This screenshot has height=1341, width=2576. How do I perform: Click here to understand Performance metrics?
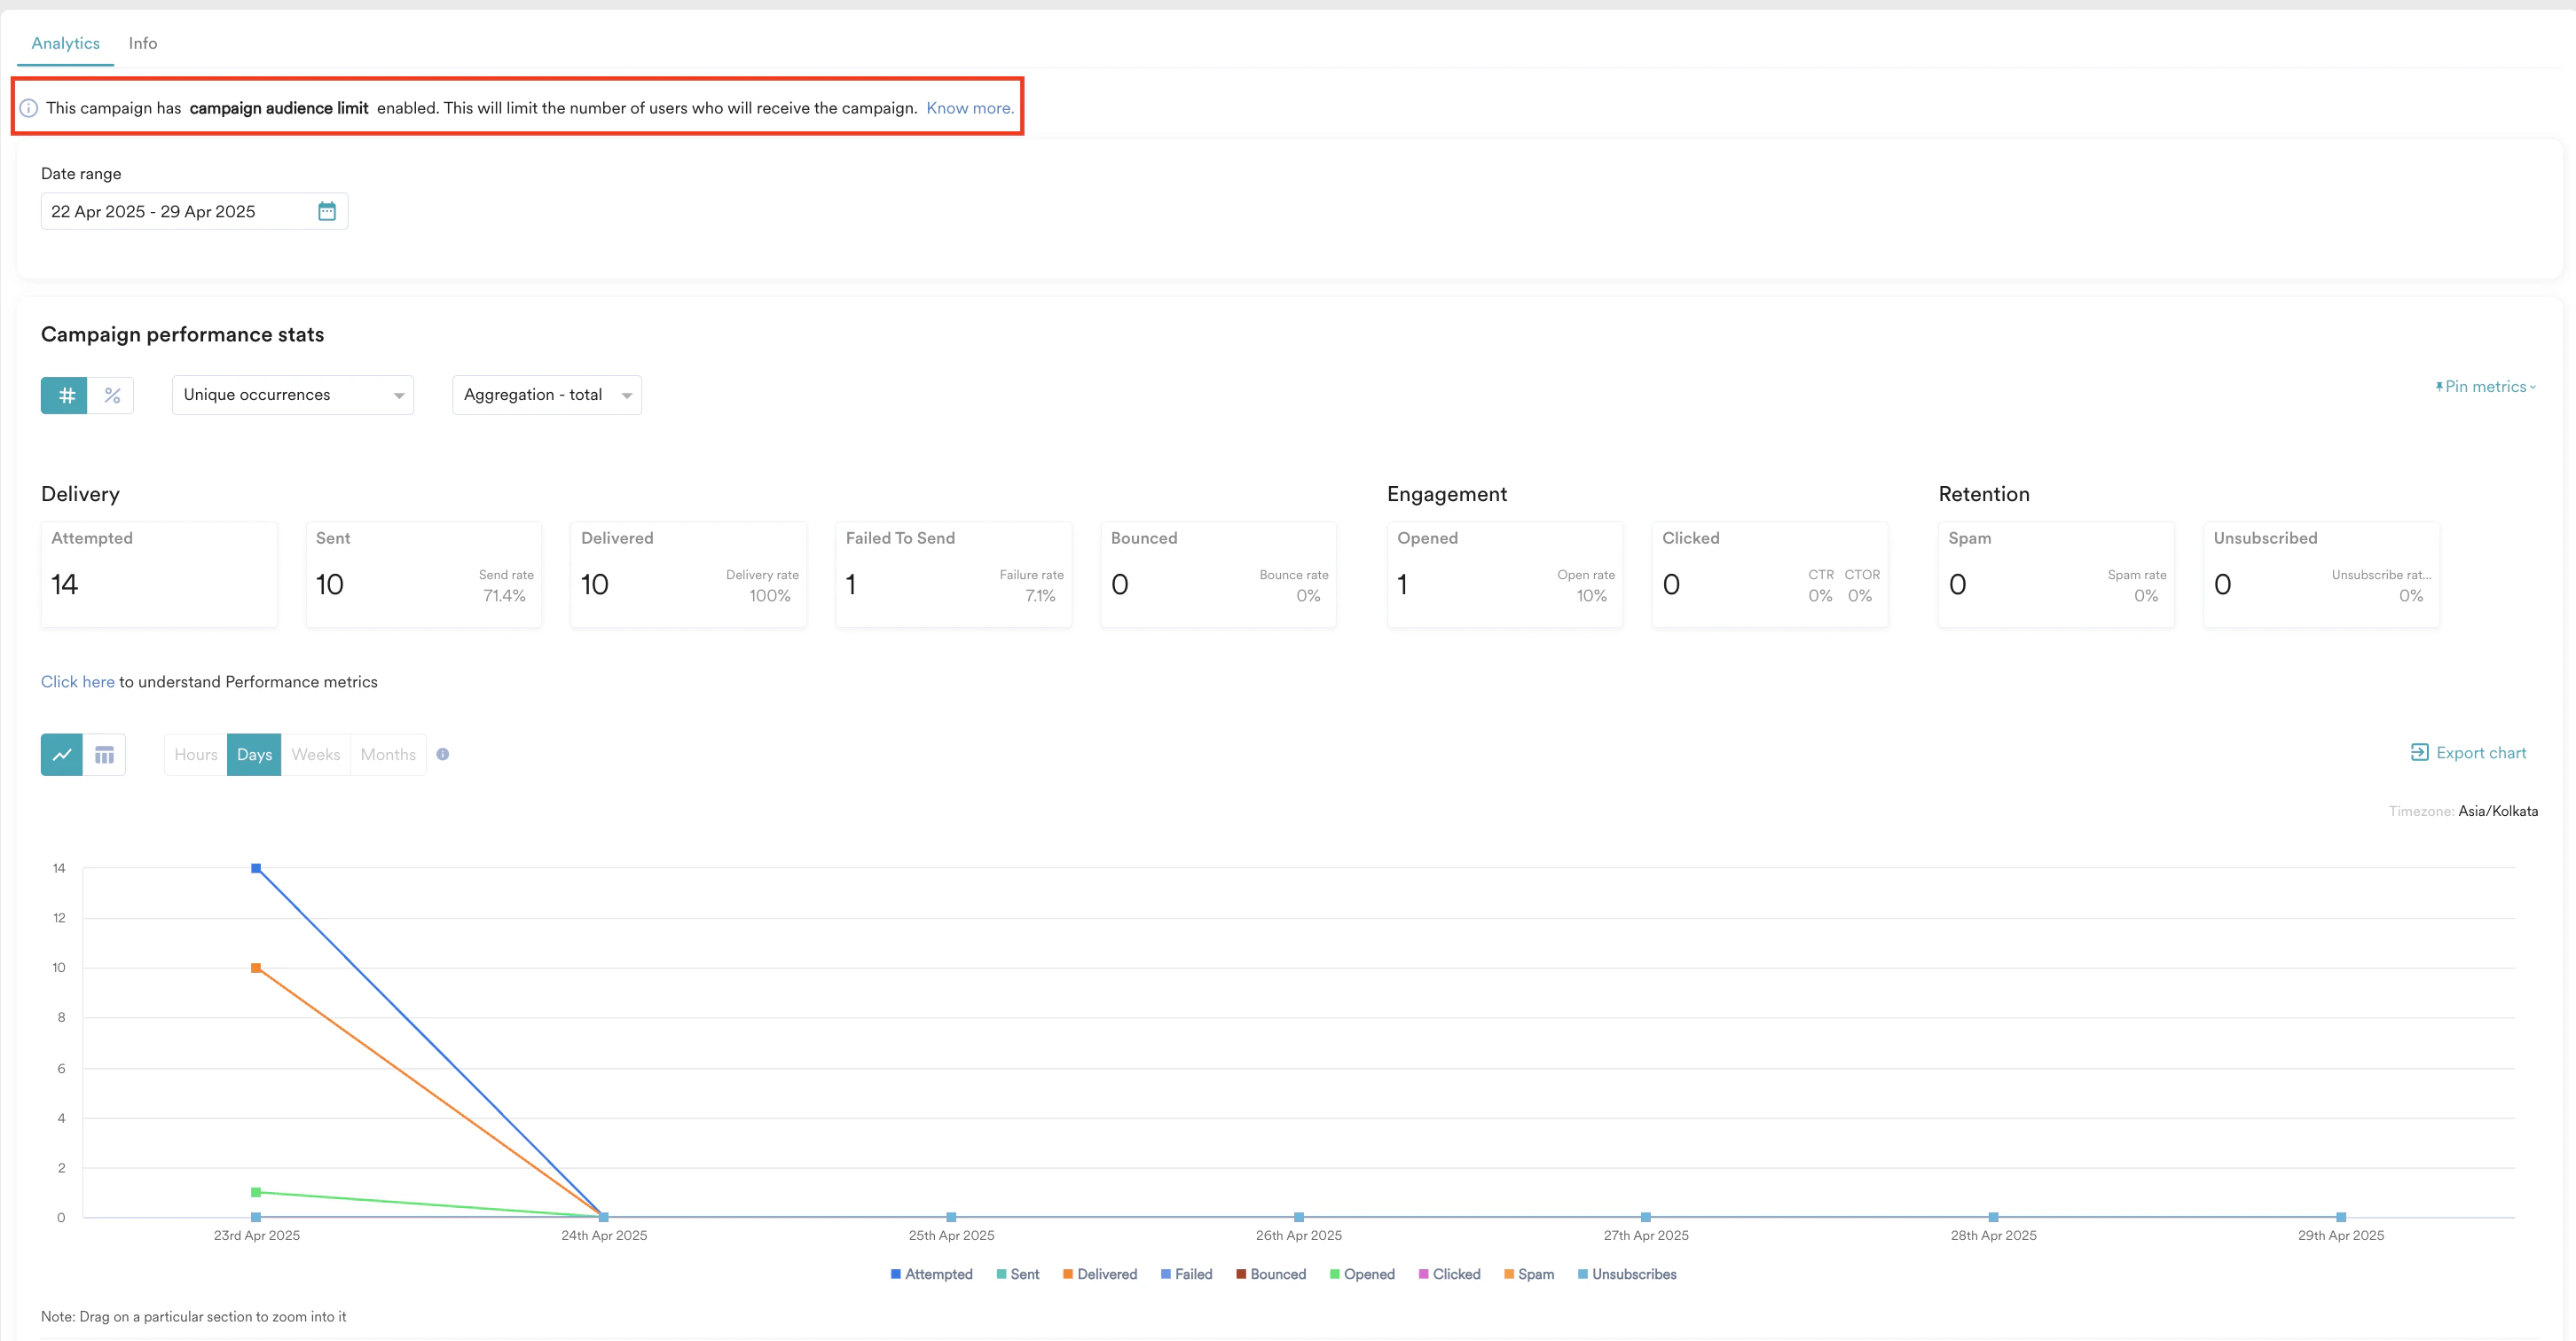77,681
